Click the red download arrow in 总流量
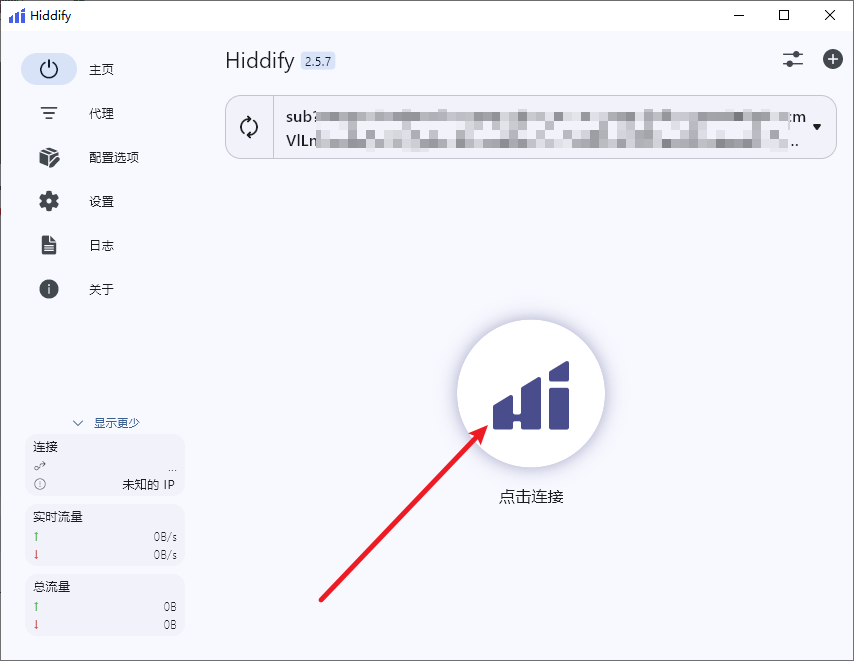 36,624
